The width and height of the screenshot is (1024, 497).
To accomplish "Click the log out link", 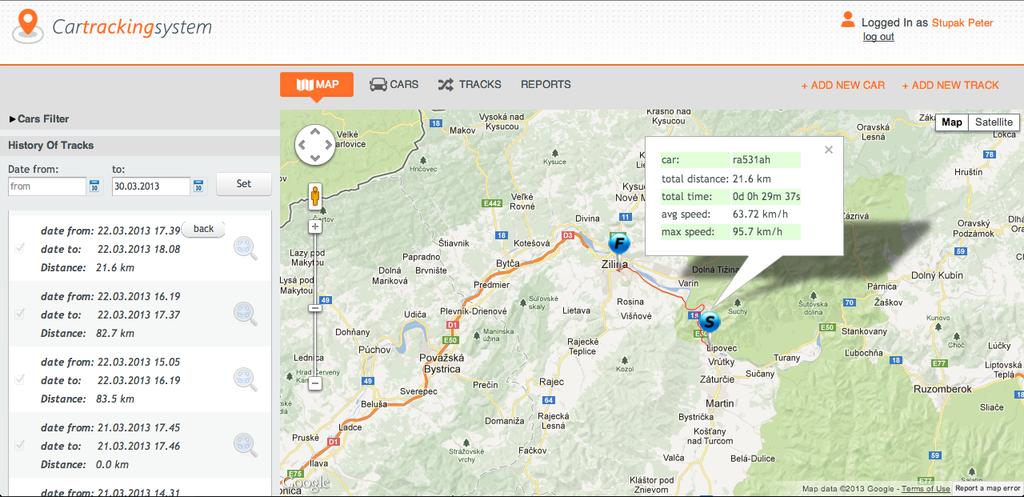I will (878, 37).
